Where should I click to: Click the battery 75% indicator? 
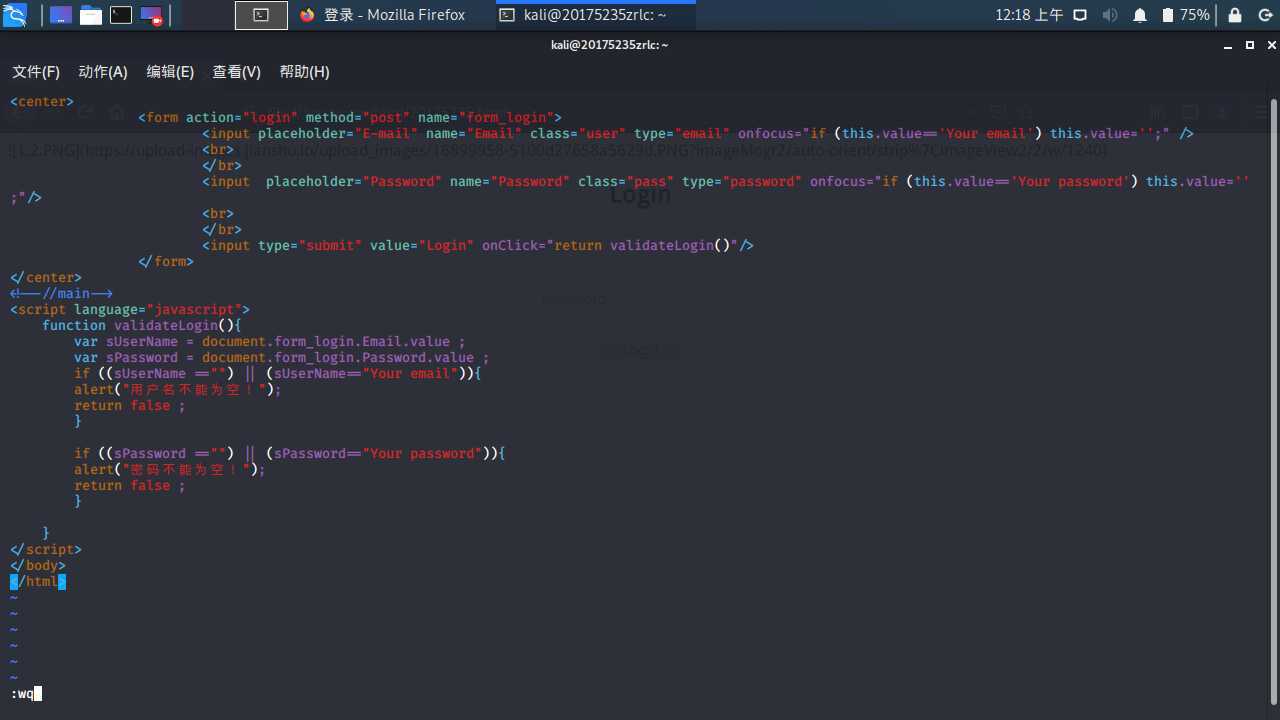click(x=1186, y=15)
